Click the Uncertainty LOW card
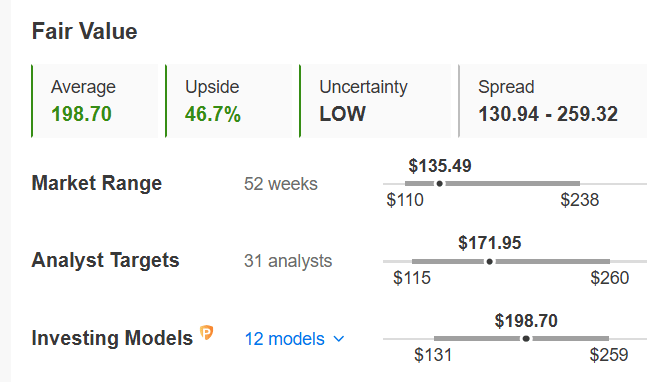Screen dimensions: 647x382 coord(375,101)
